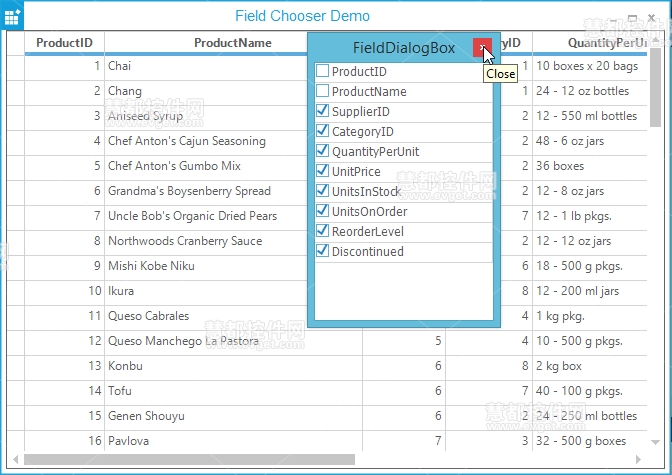Click the '10 boxes x 20 bags' cell
The width and height of the screenshot is (672, 475).
[590, 66]
